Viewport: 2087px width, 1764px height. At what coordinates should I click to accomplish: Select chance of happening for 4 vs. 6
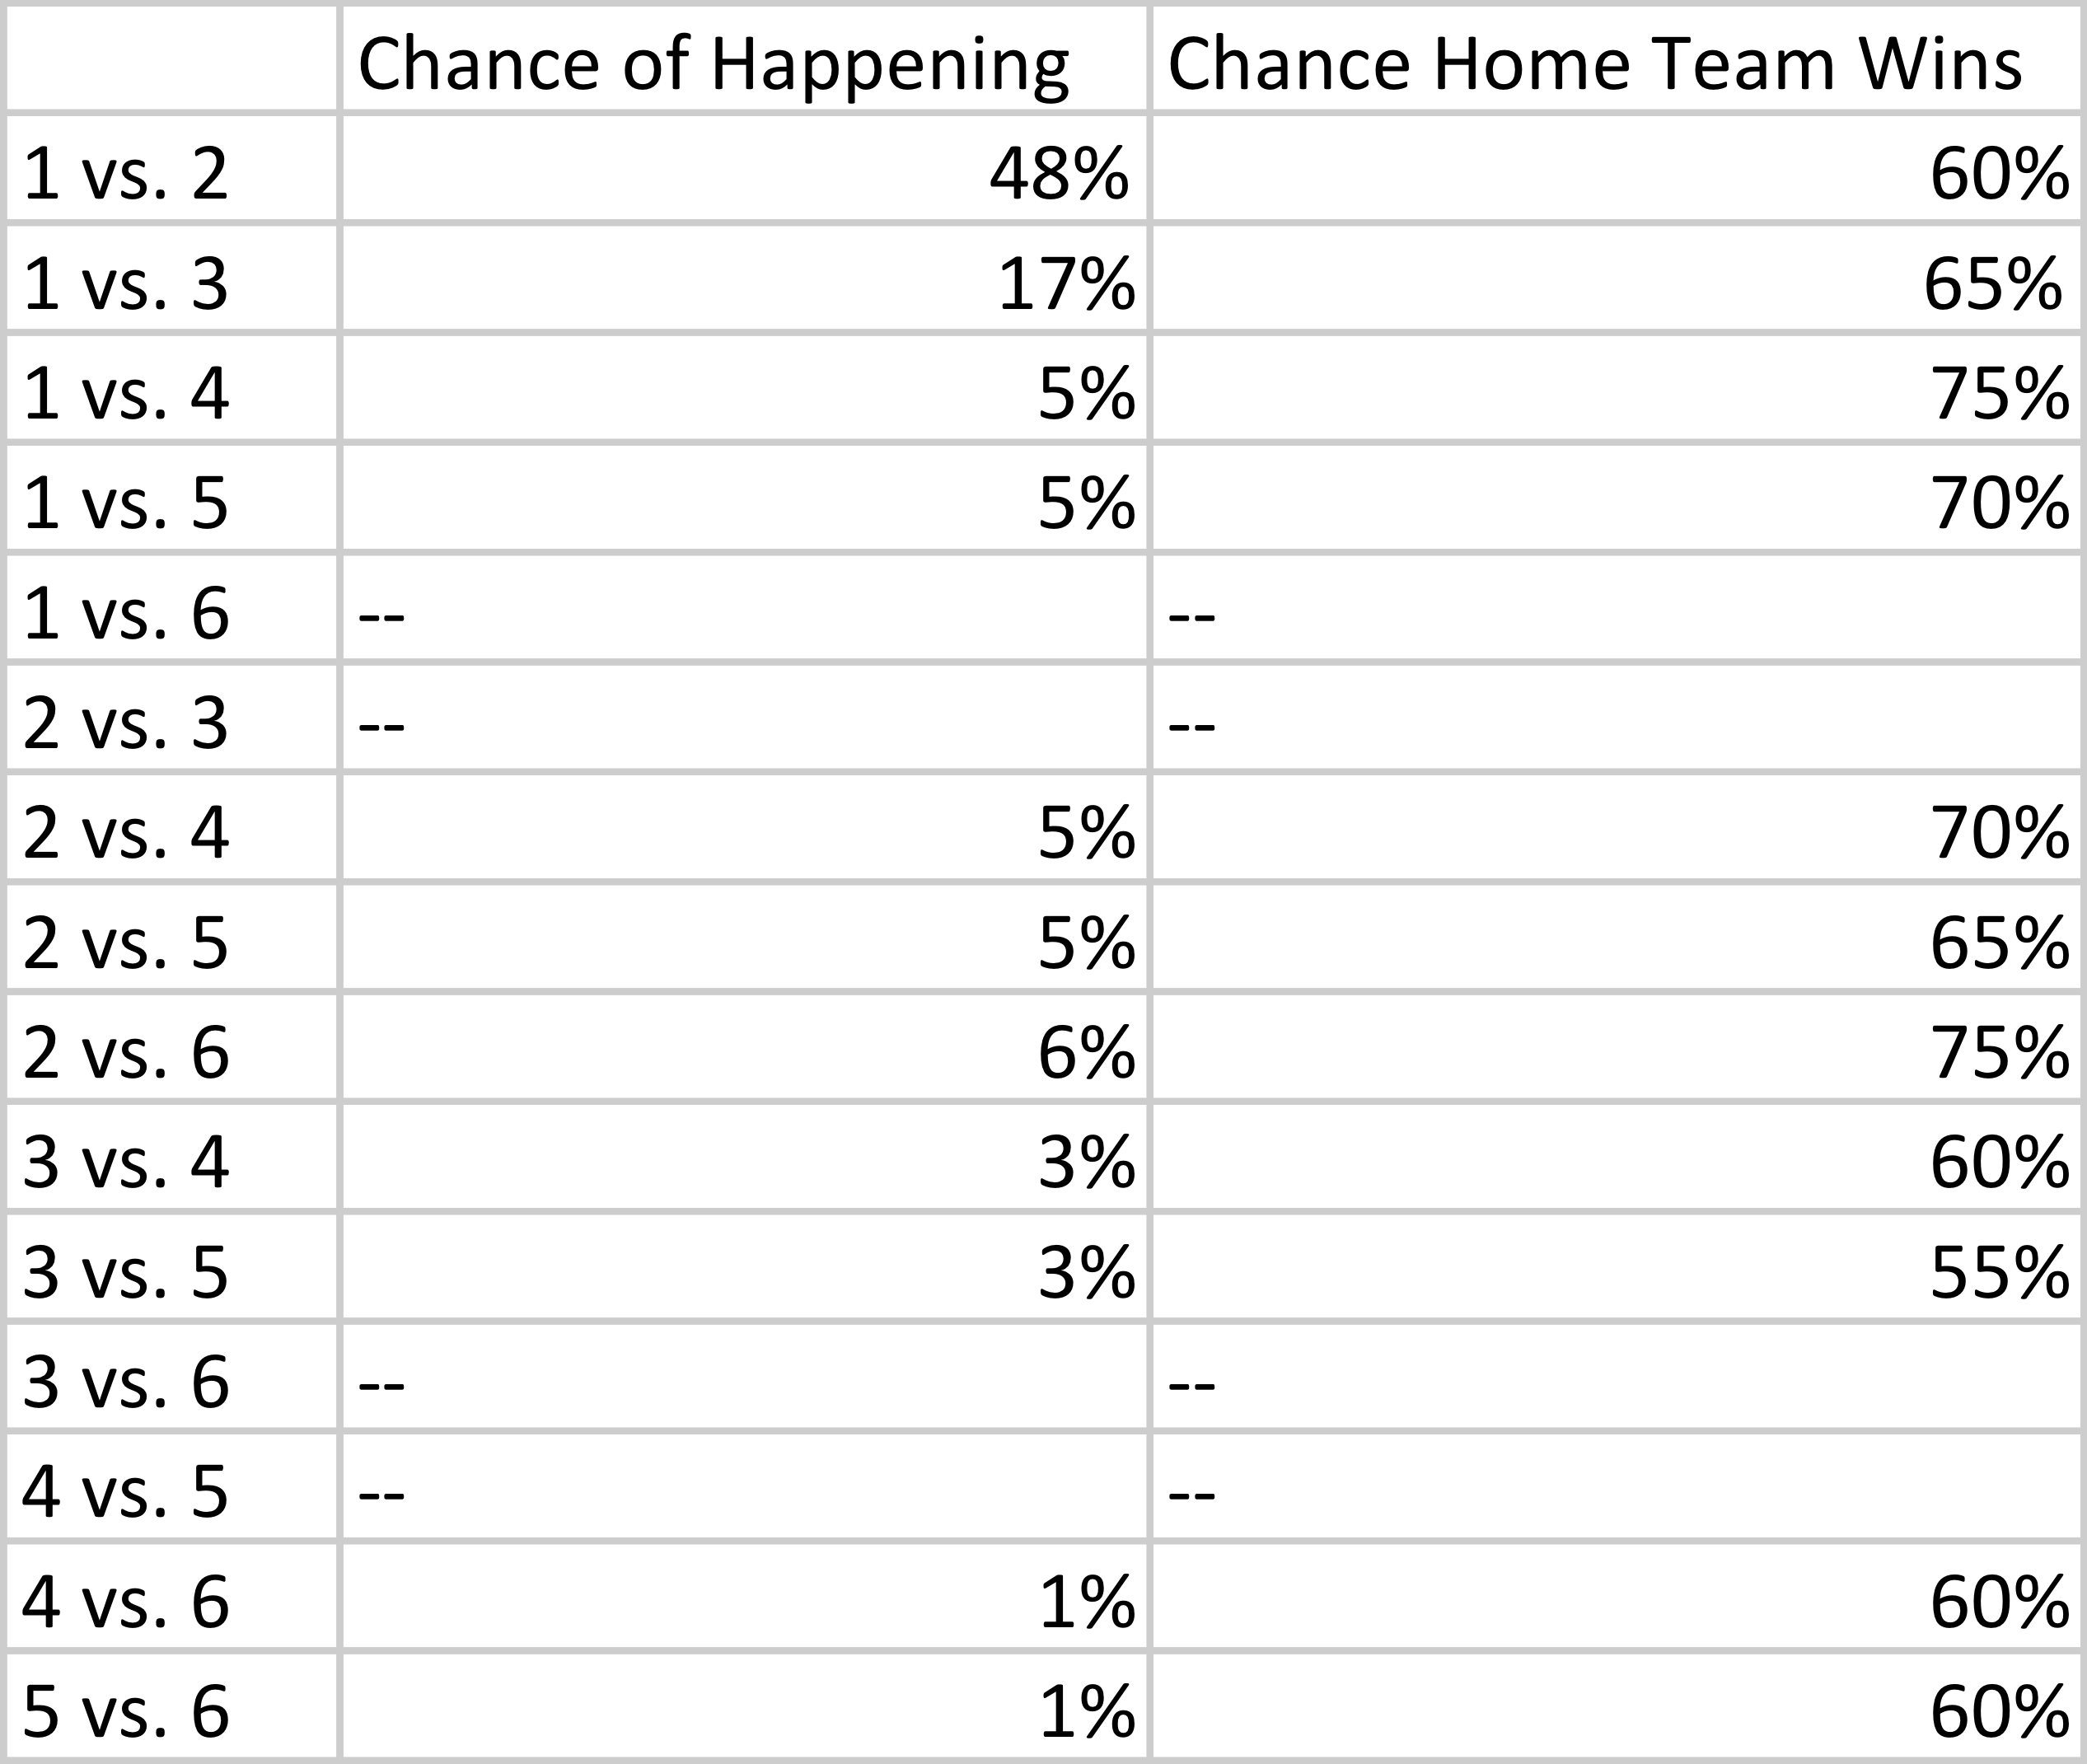coord(1086,1602)
